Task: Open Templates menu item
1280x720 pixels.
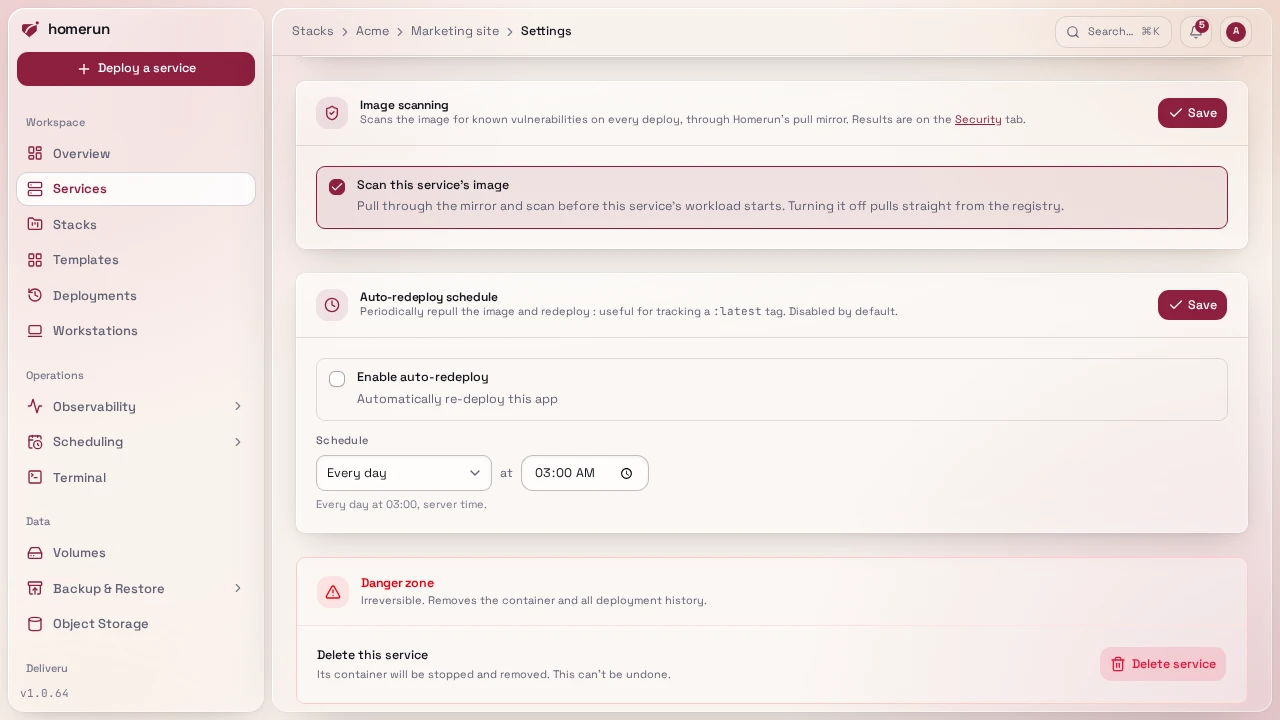Action: (136, 260)
